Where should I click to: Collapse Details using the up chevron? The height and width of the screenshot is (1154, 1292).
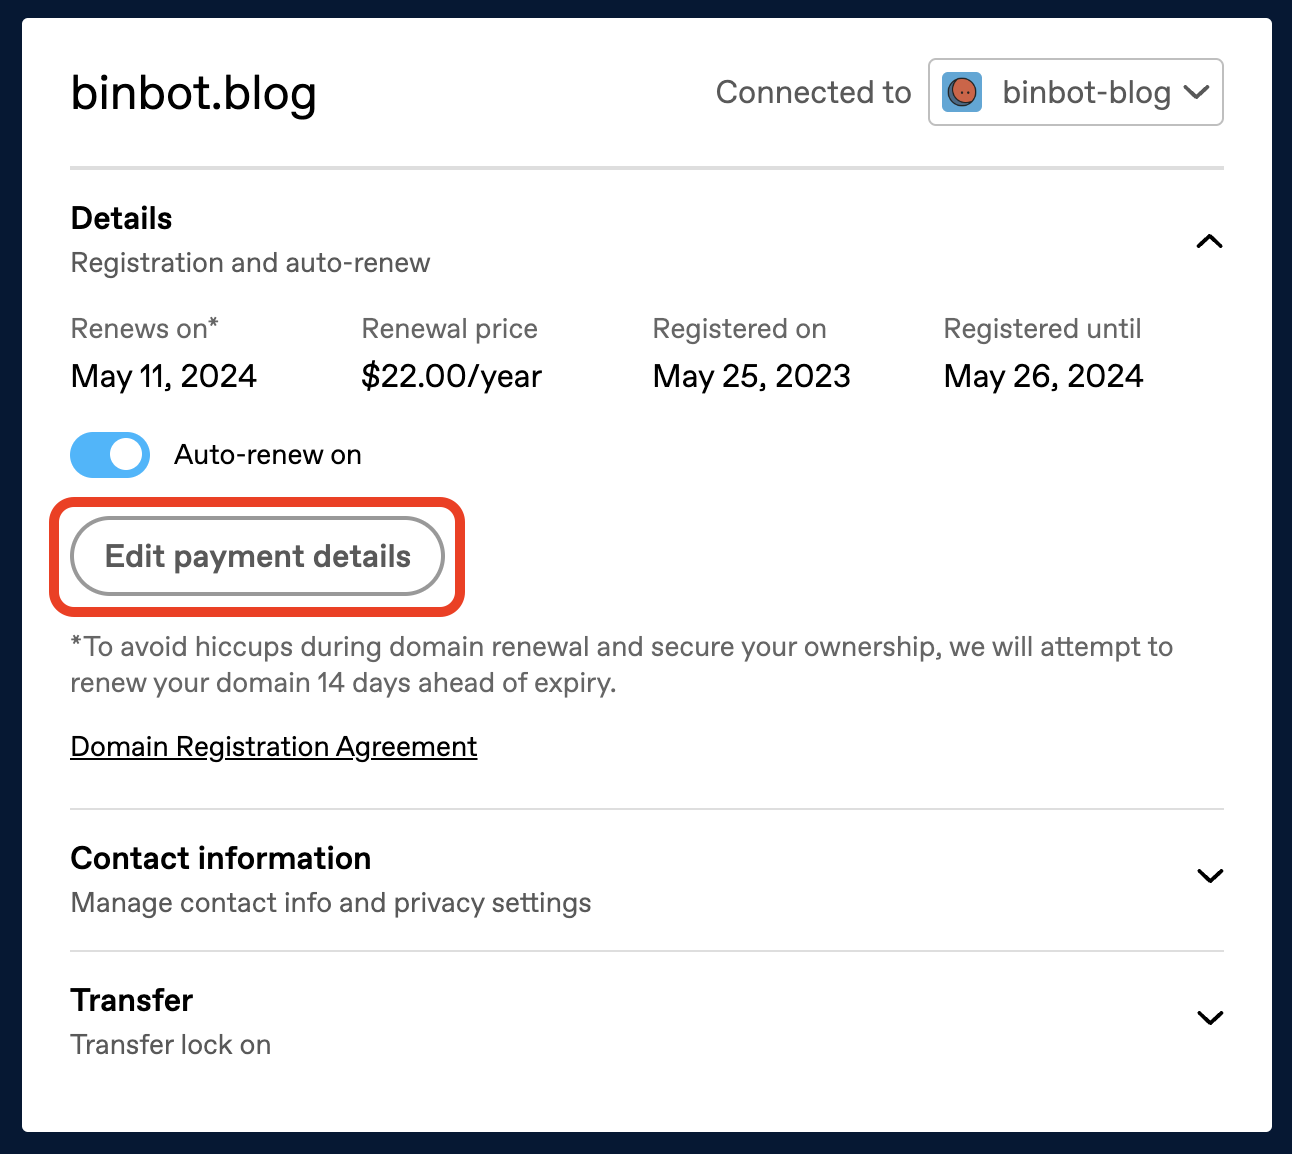1209,241
